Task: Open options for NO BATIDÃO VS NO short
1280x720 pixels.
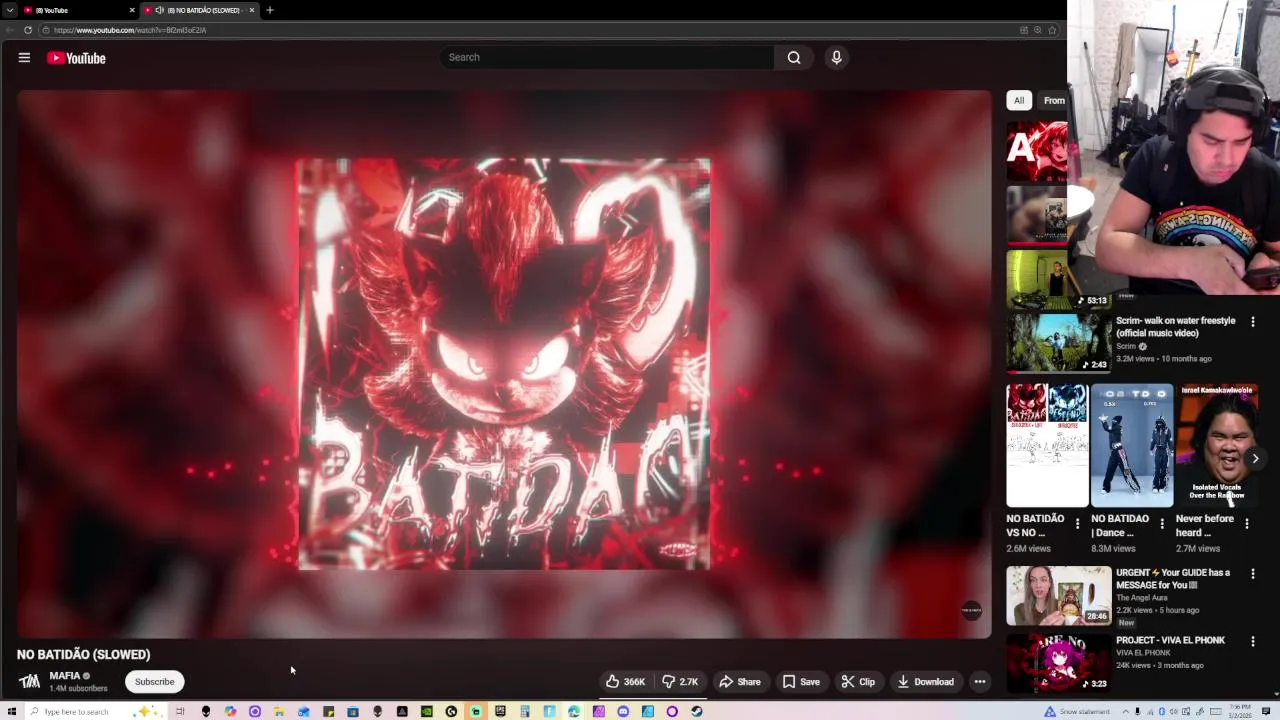Action: pos(1077,523)
